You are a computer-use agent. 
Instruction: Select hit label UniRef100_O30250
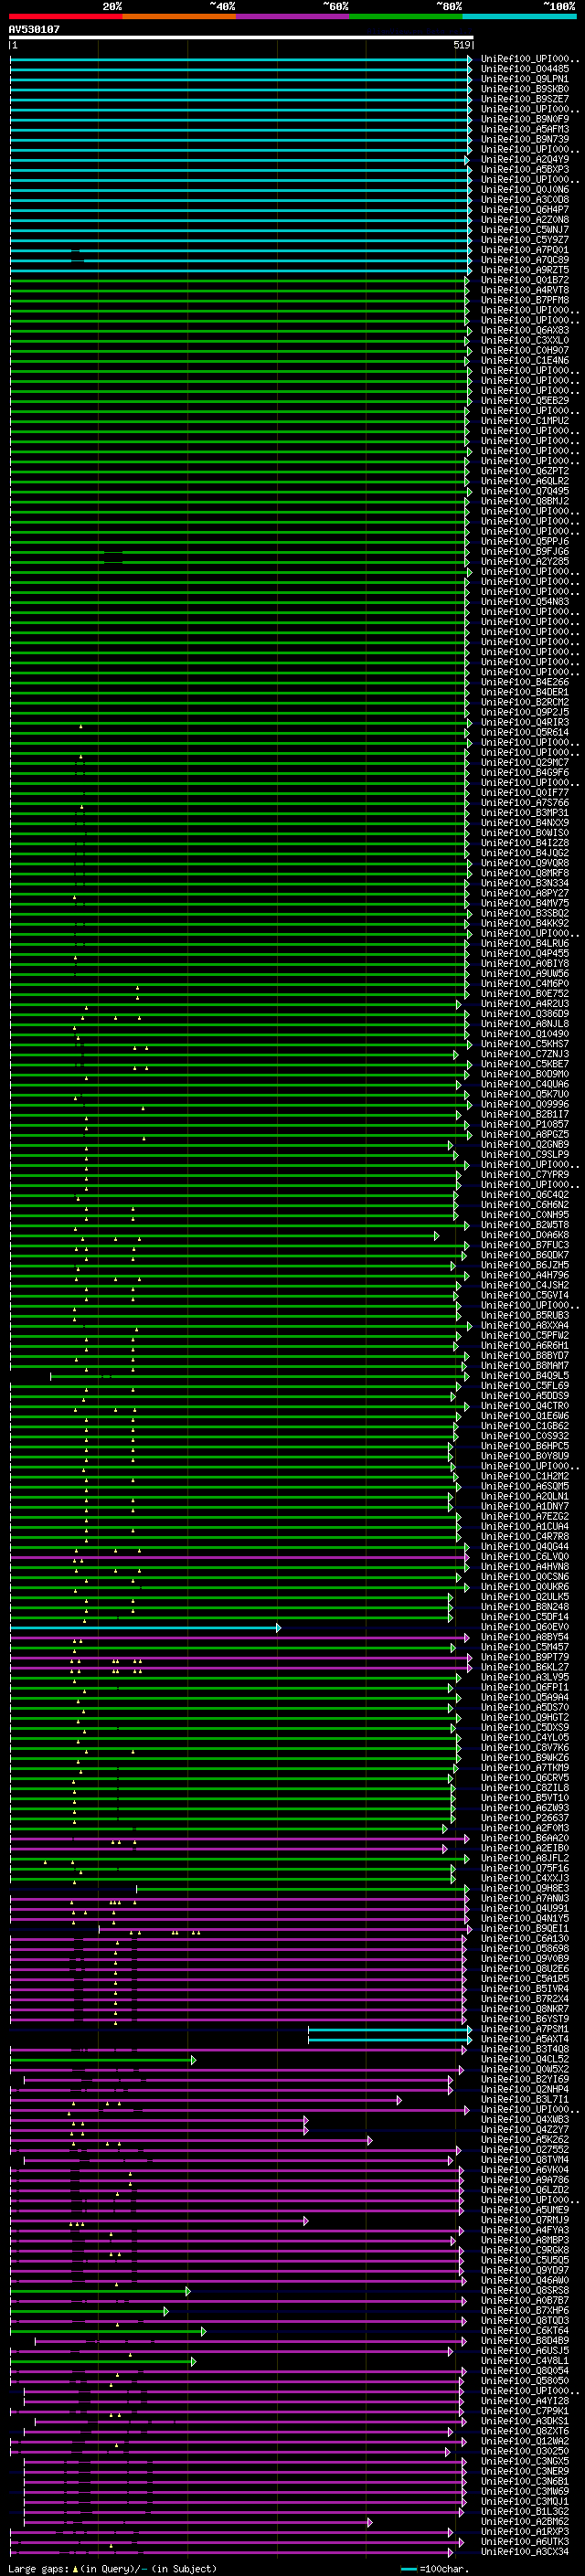525,2451
